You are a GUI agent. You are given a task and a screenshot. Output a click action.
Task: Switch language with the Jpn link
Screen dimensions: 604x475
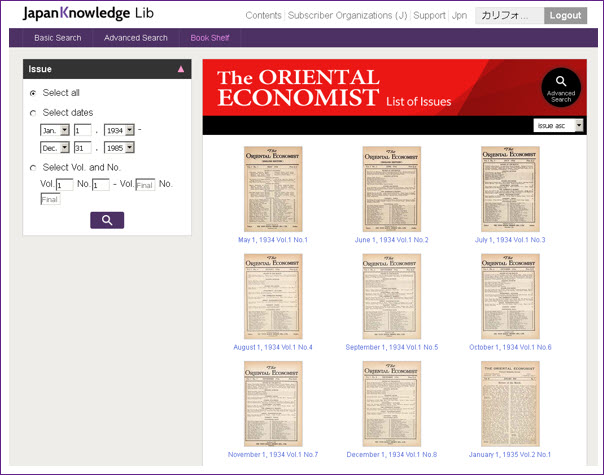459,15
